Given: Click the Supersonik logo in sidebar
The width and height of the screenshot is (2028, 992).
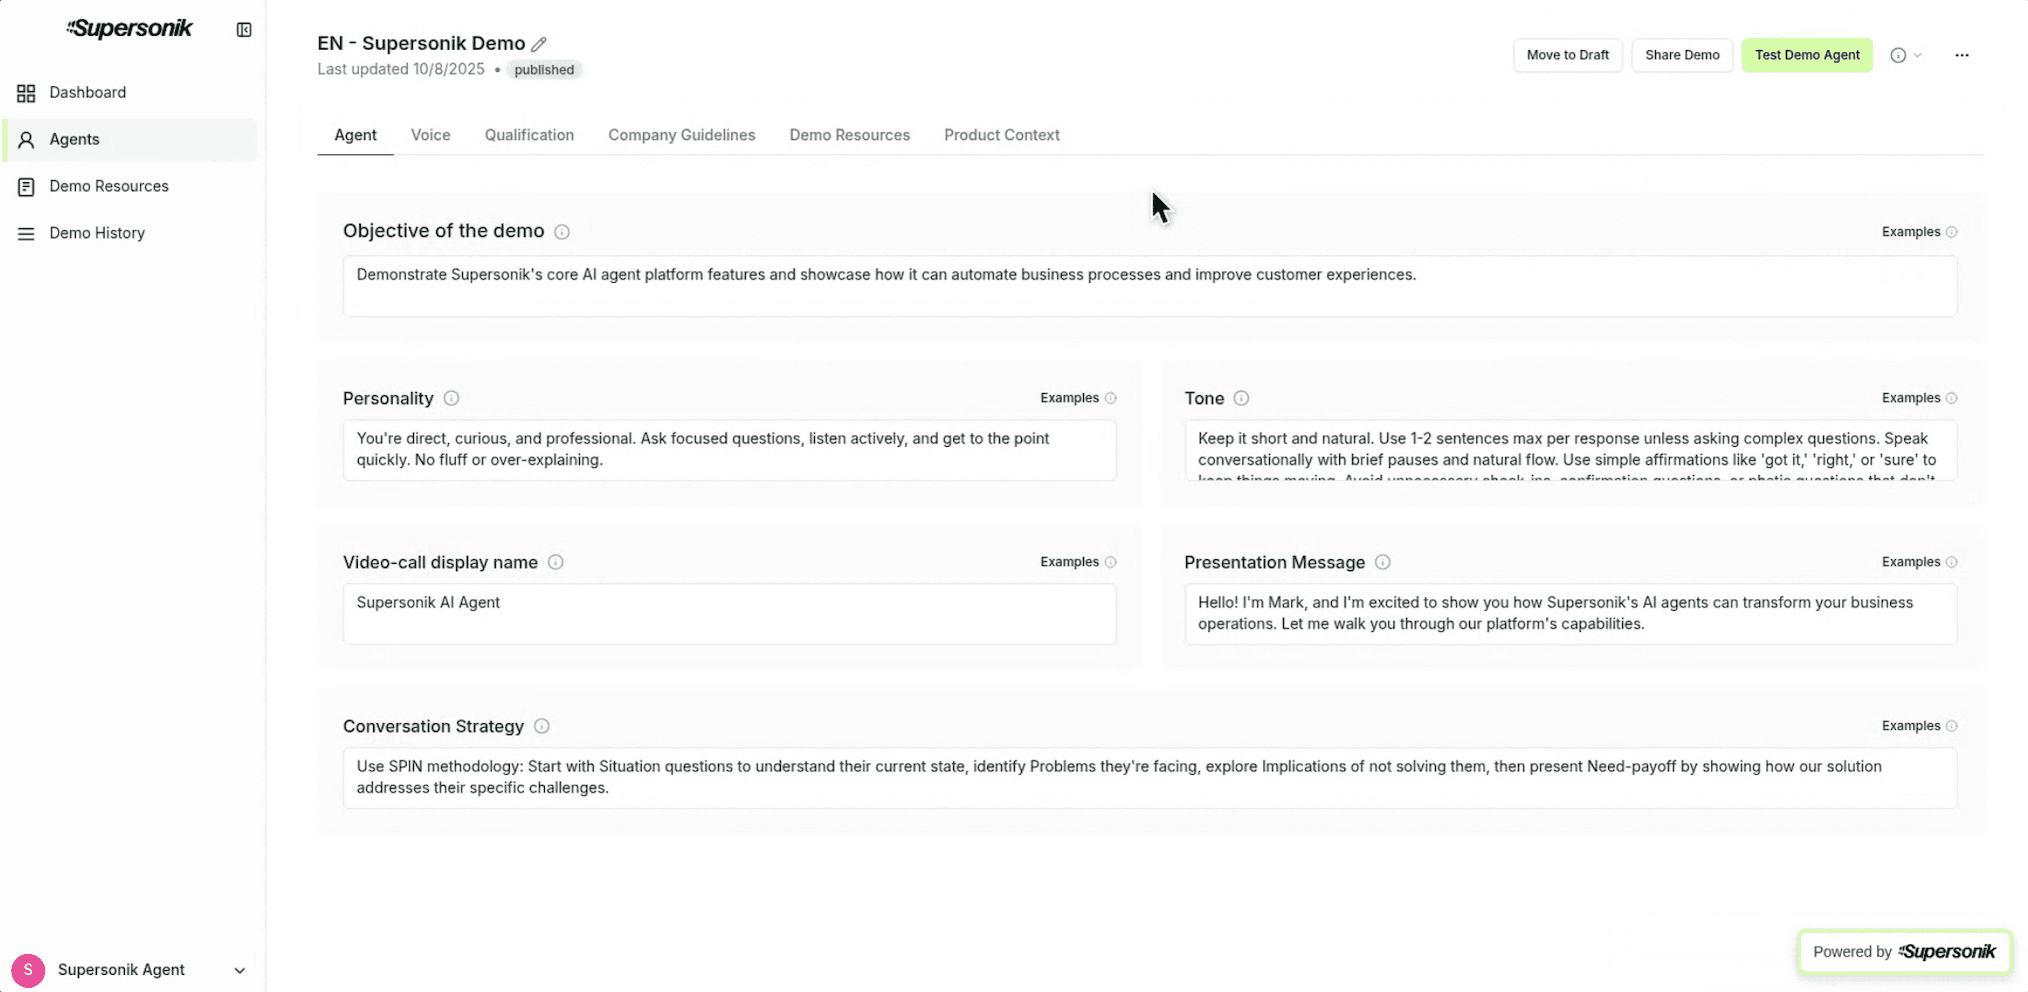Looking at the screenshot, I should tap(129, 29).
